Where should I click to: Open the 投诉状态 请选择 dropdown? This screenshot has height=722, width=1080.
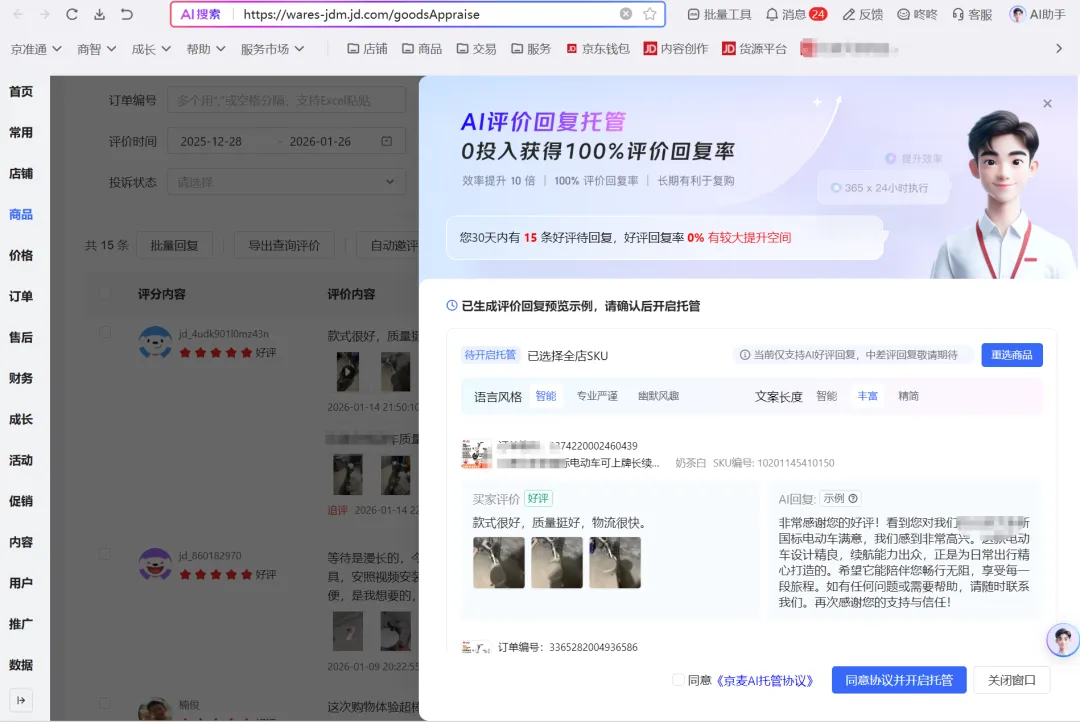point(286,182)
